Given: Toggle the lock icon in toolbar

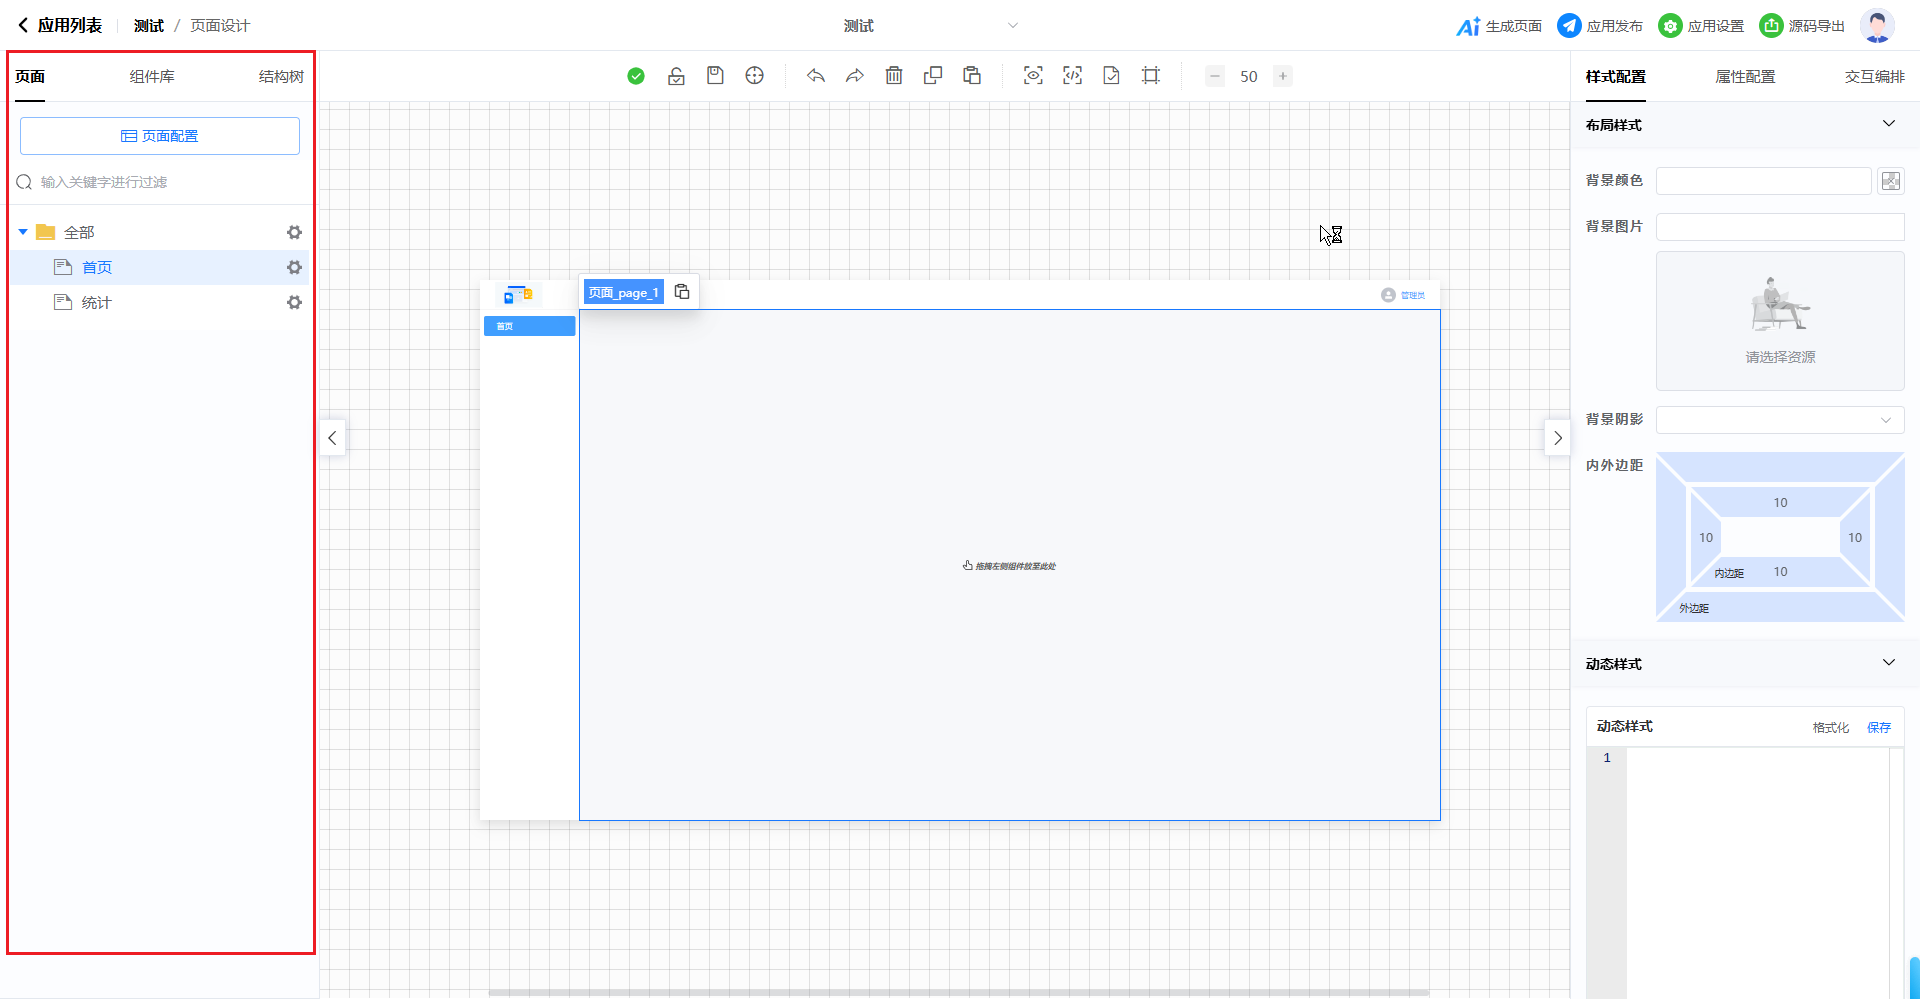Looking at the screenshot, I should (676, 76).
